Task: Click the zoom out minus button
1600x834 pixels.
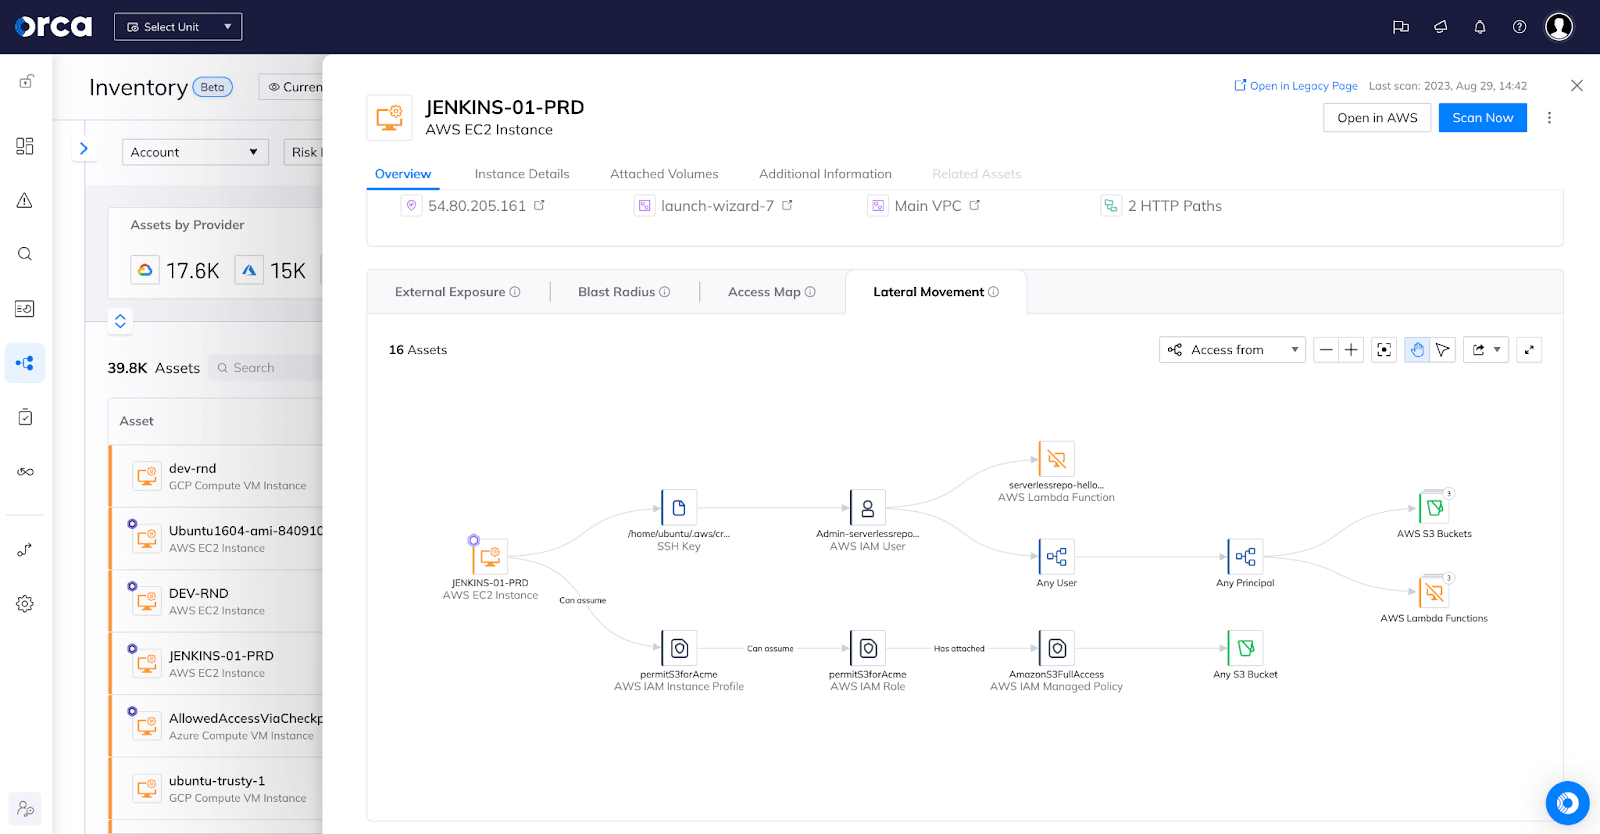Action: (x=1326, y=350)
